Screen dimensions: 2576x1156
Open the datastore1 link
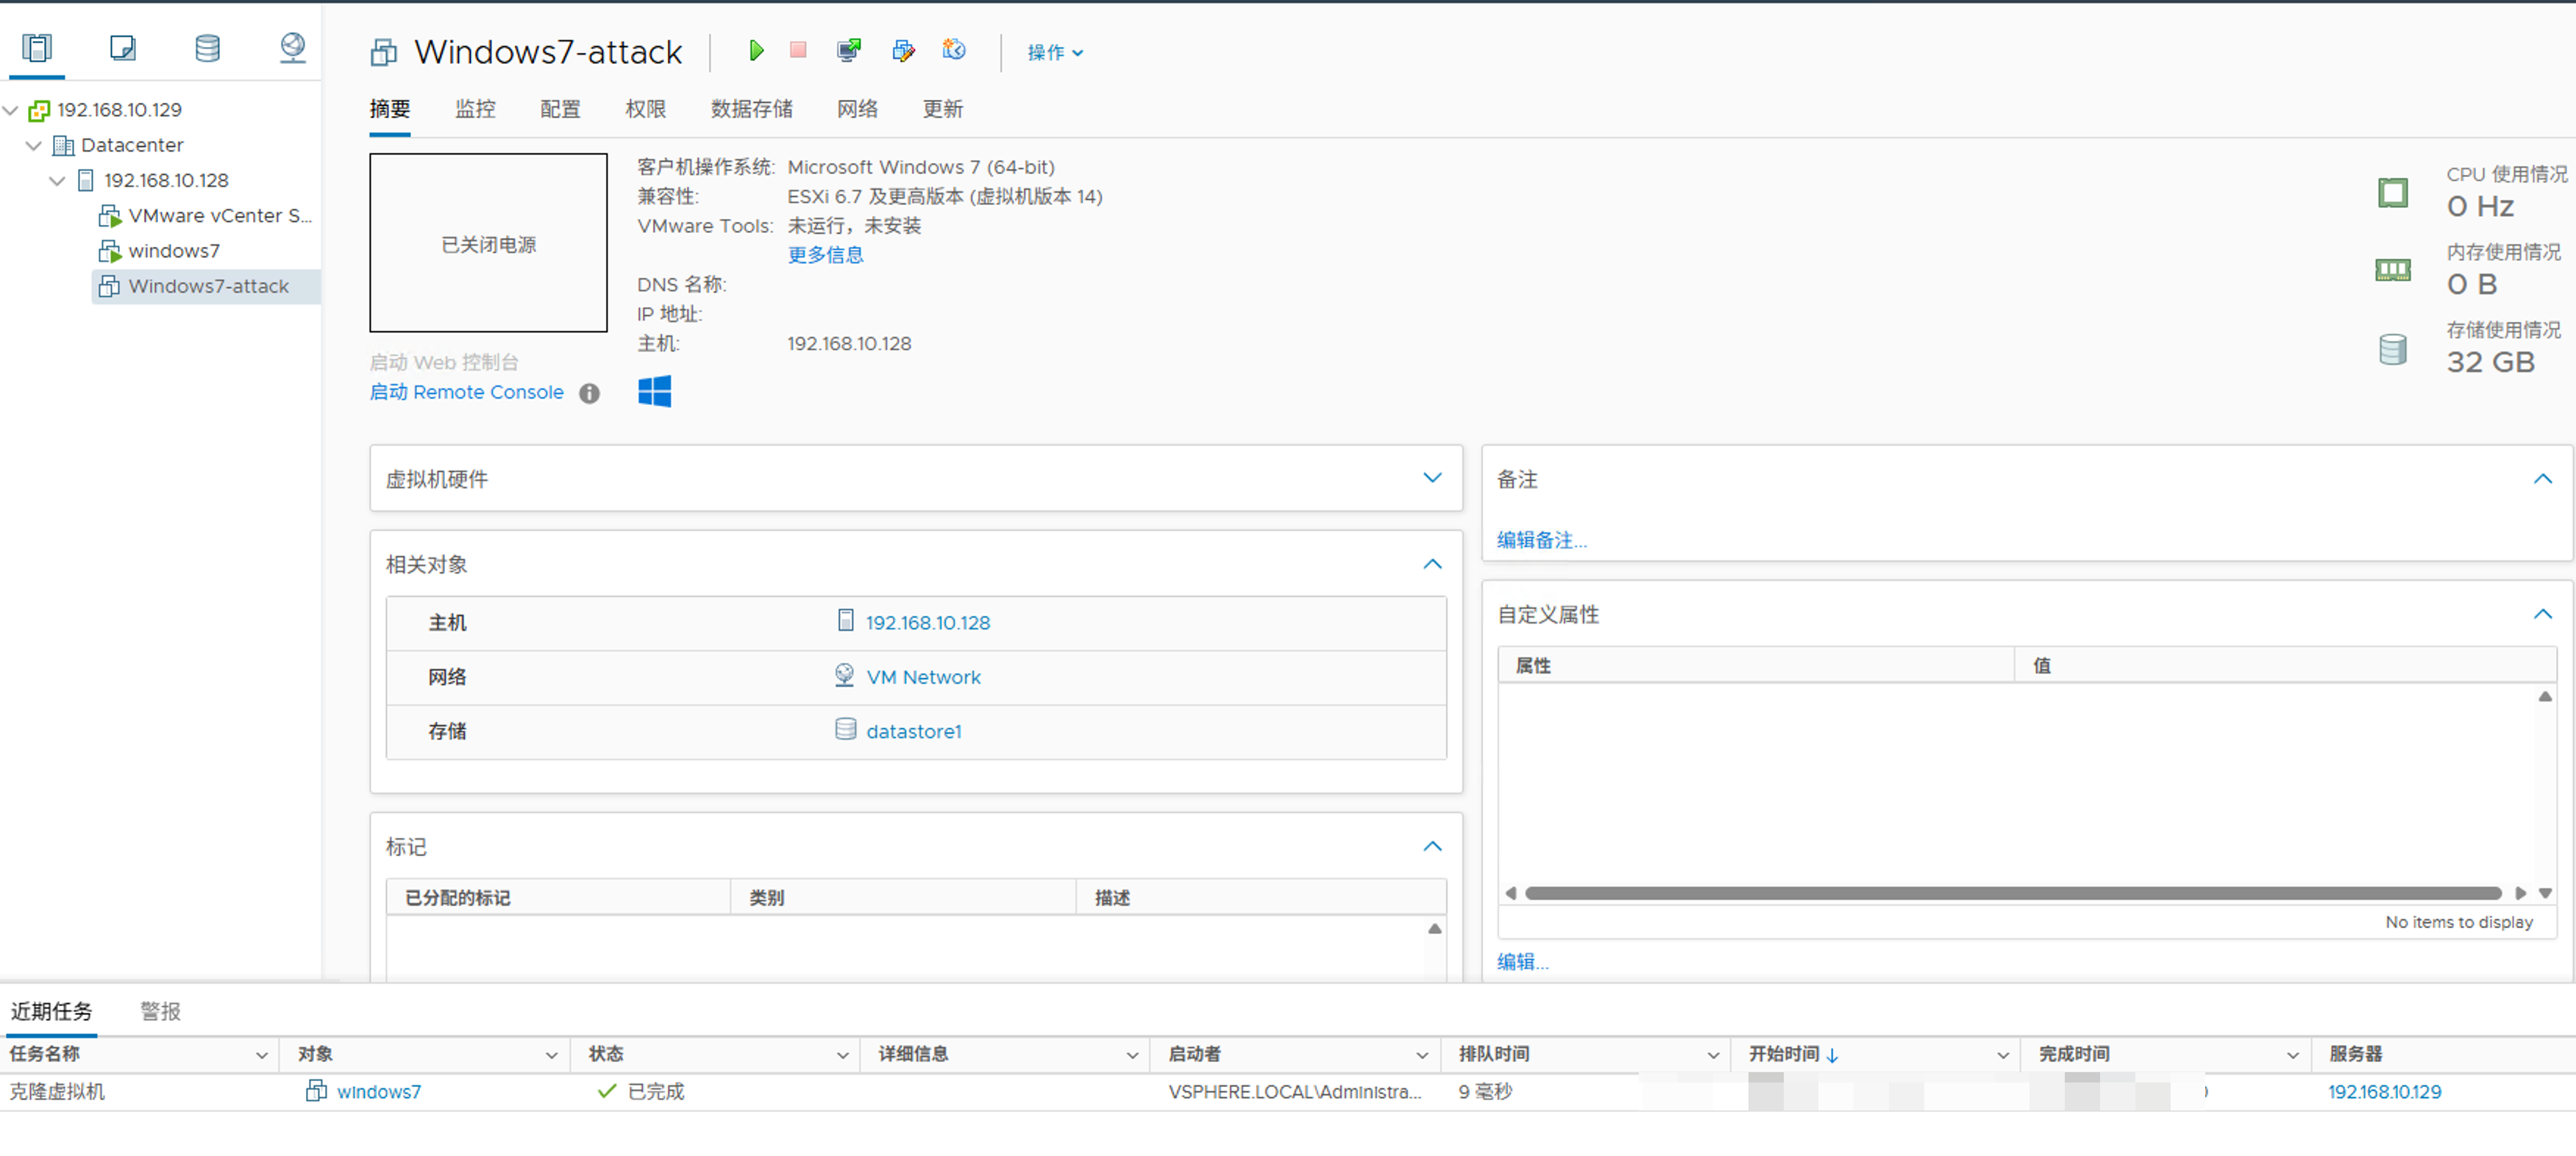913,731
